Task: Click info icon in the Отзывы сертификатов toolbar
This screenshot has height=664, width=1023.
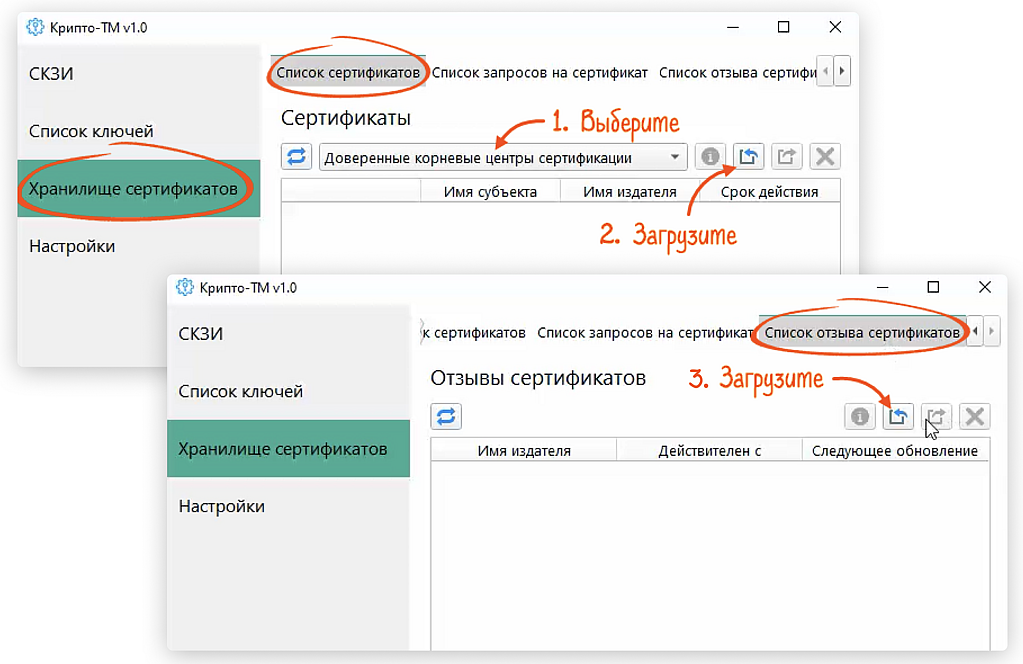Action: tap(859, 417)
